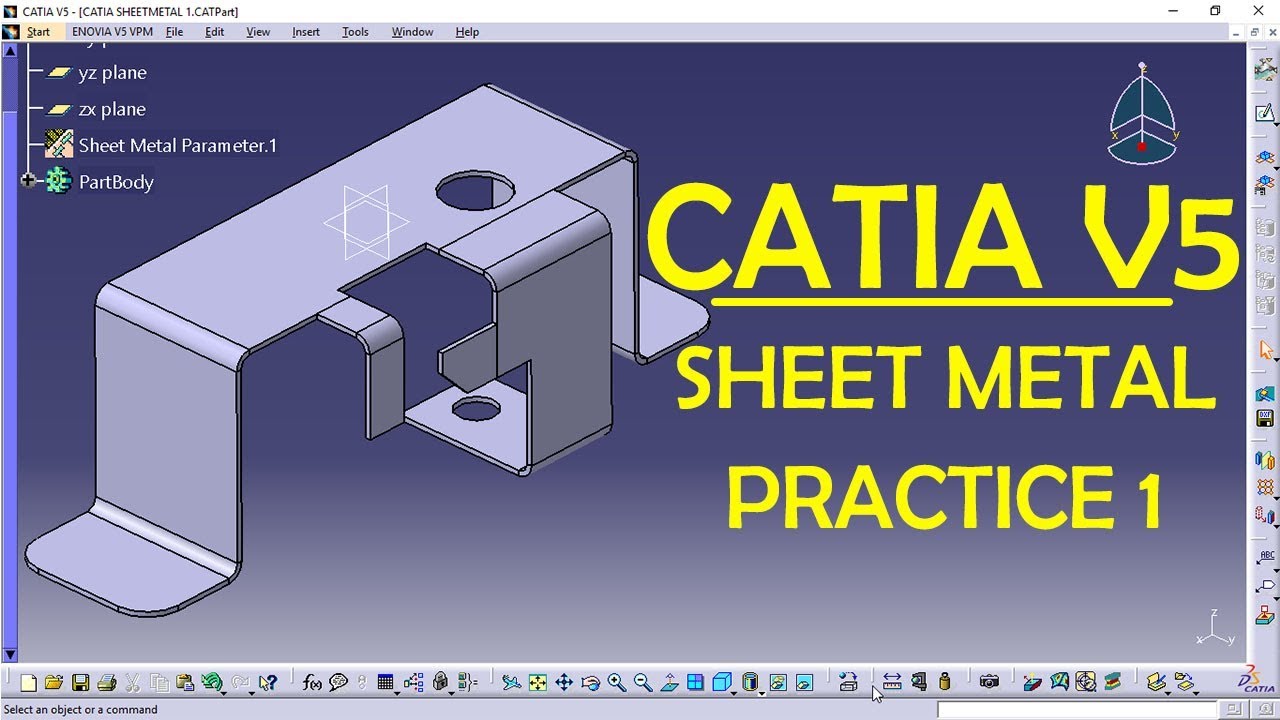Open the Window menu
The height and width of the screenshot is (720, 1280).
click(x=412, y=32)
